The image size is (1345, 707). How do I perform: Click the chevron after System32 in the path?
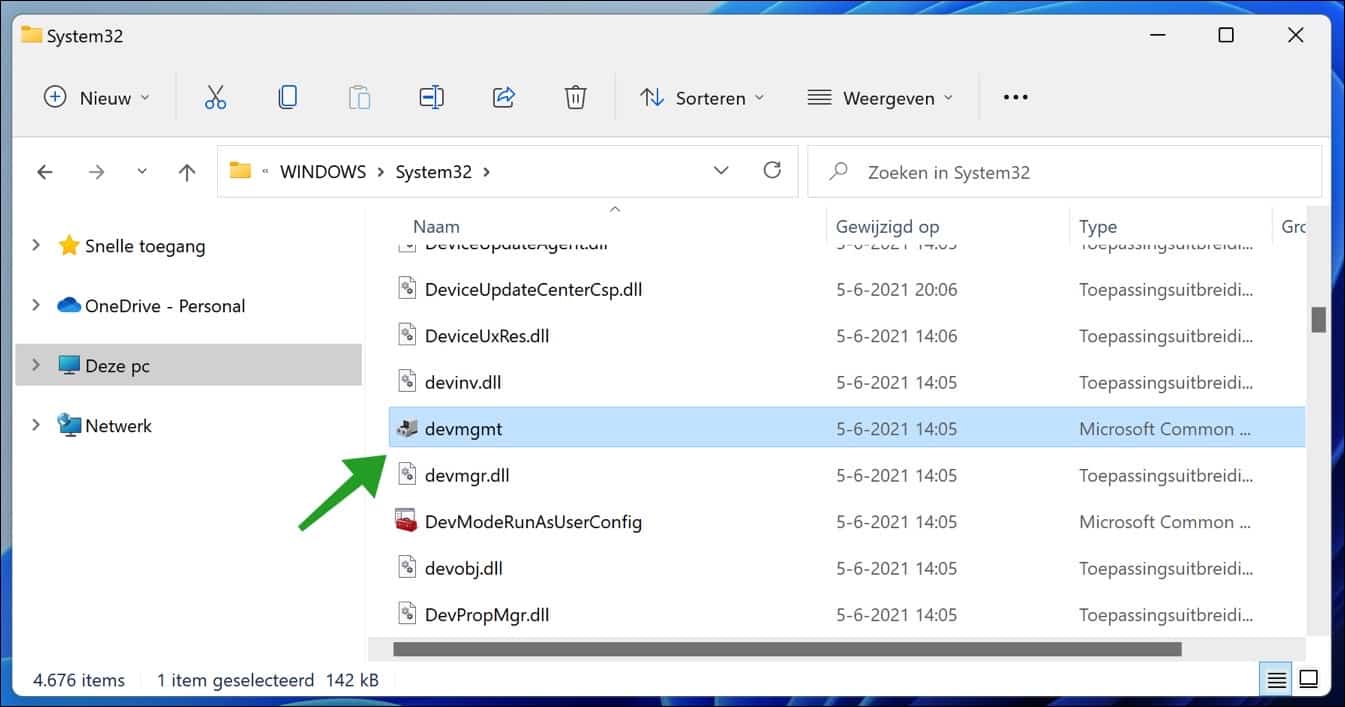pos(486,172)
